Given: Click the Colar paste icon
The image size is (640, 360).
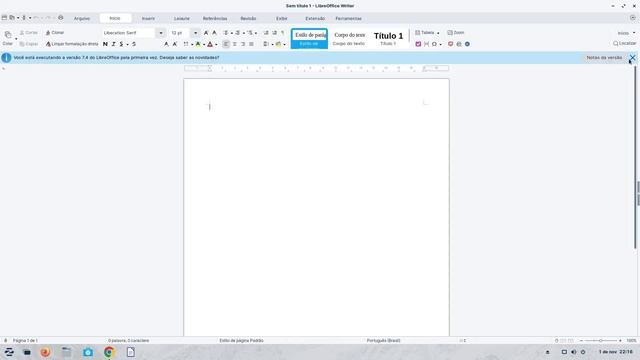Looking at the screenshot, I should (8, 35).
